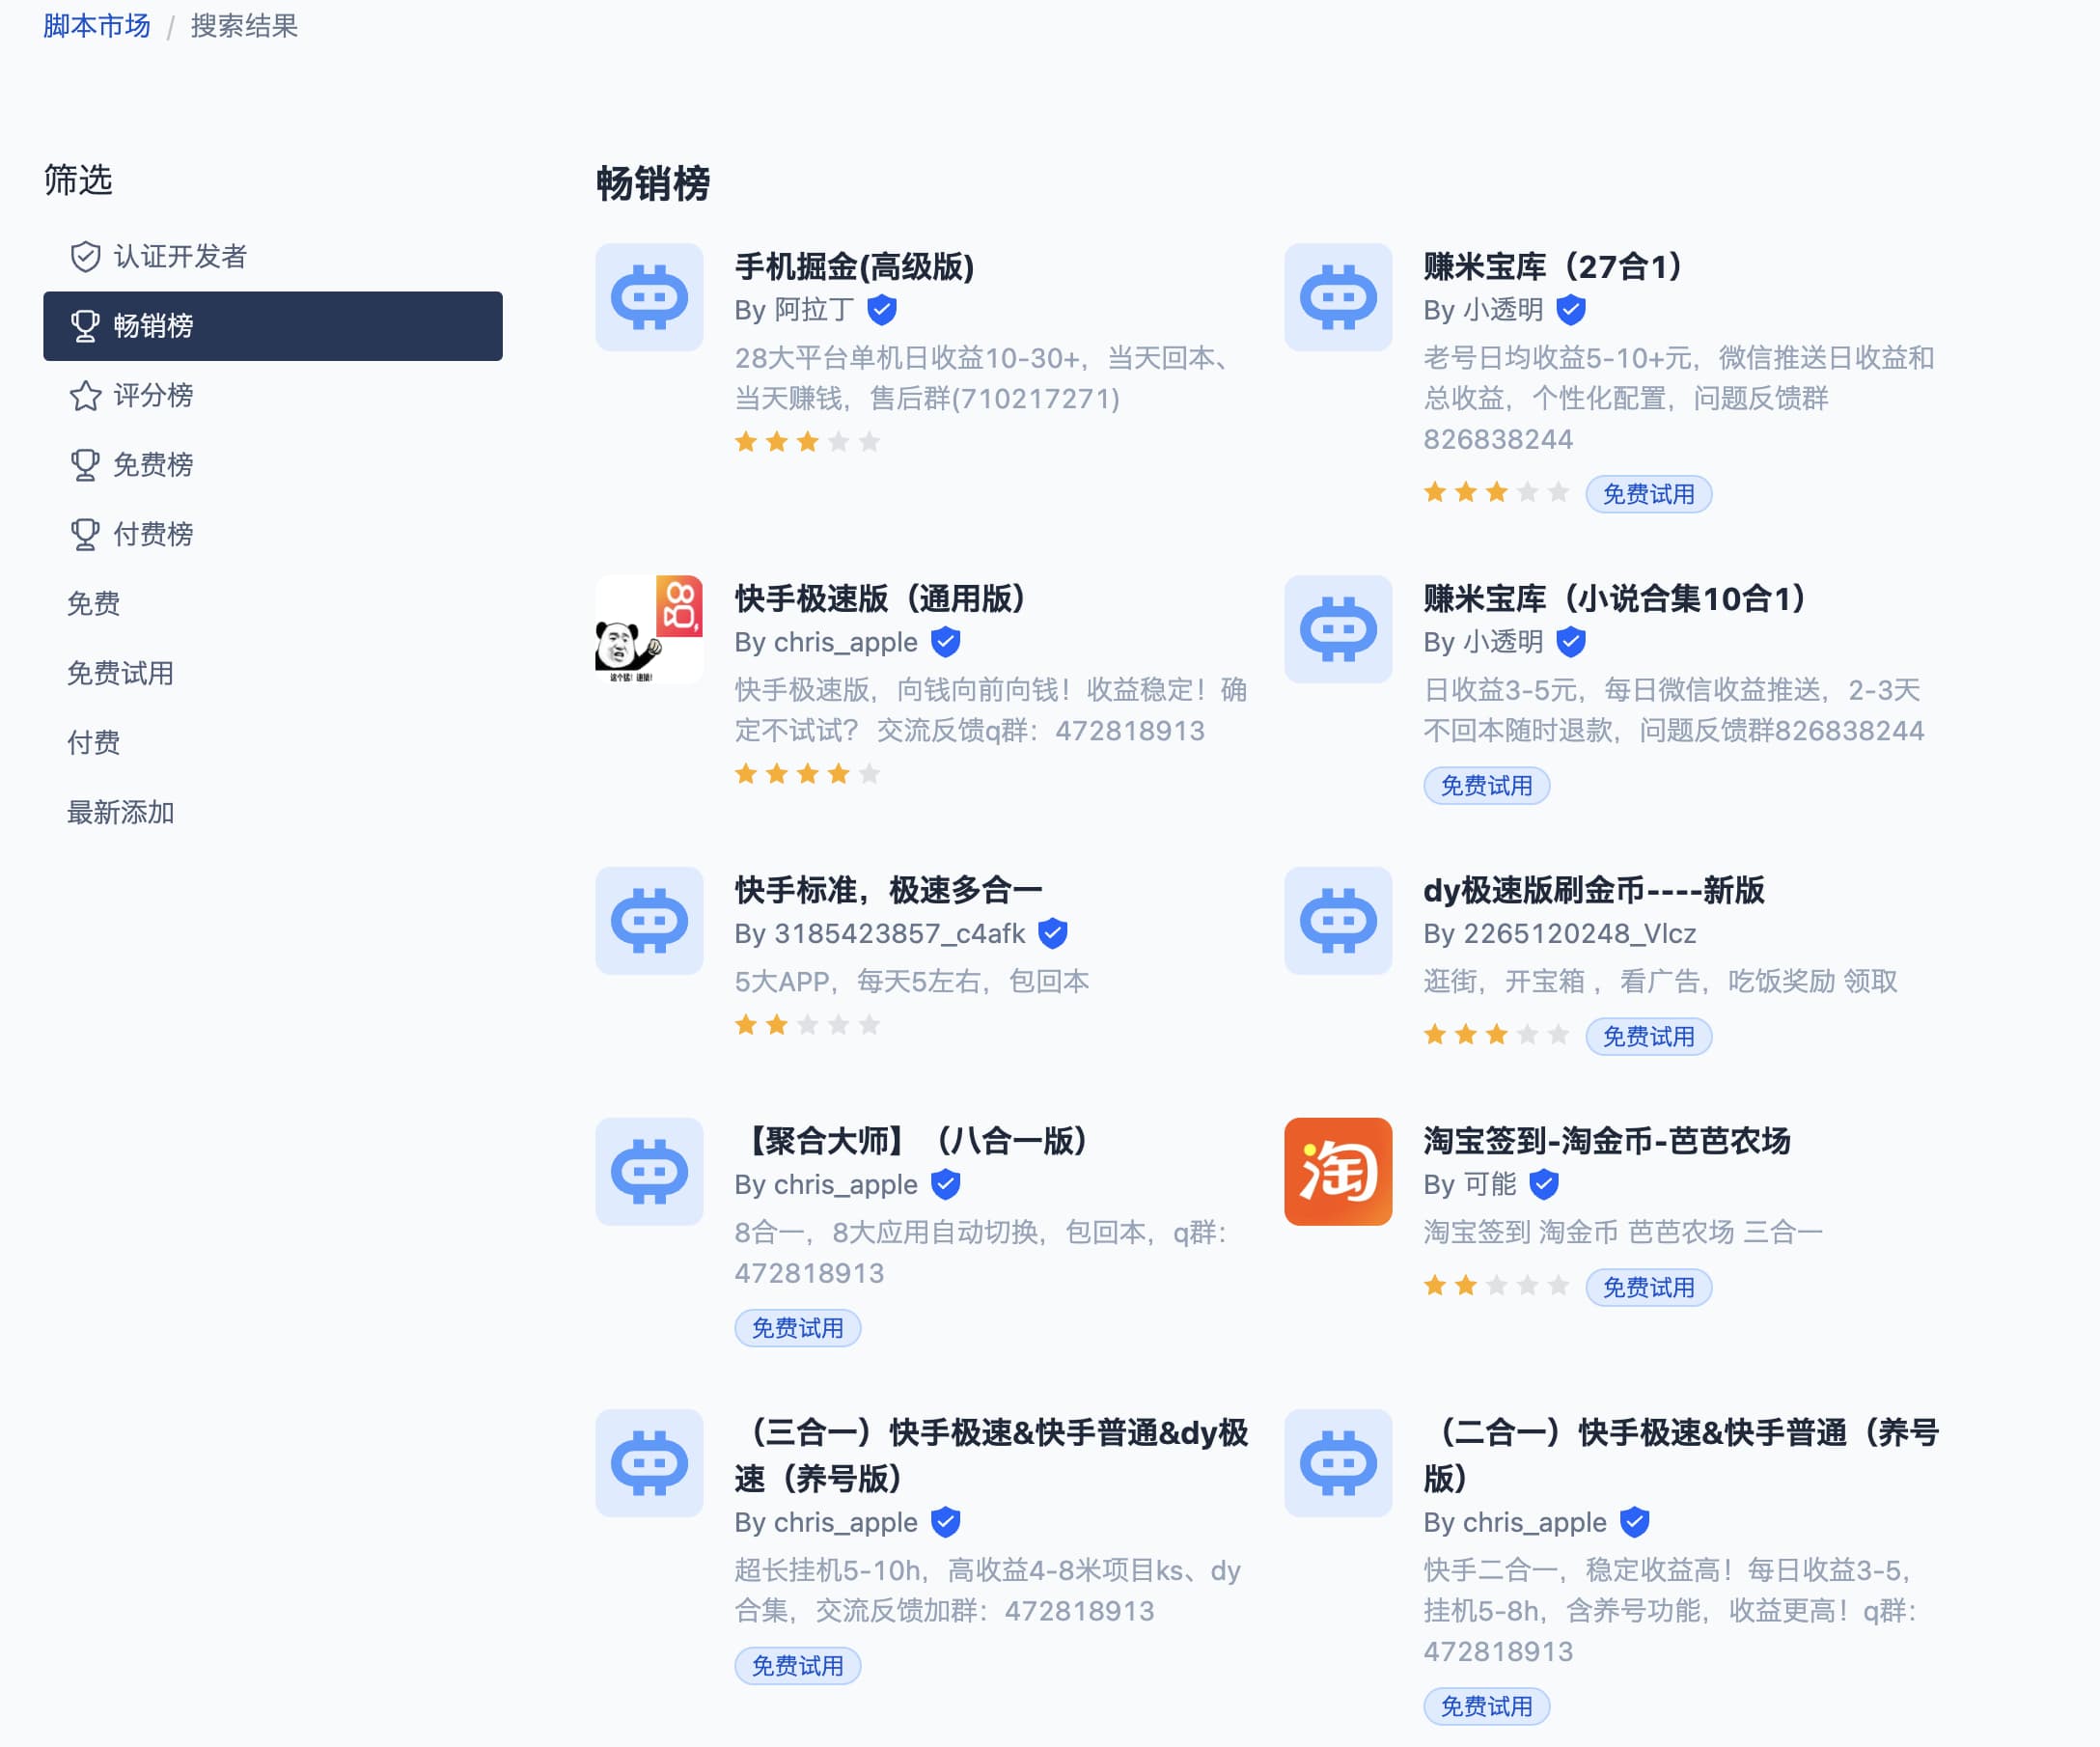Switch to the 付费榜 ranking
Screen dimensions: 2100x1747
point(152,534)
